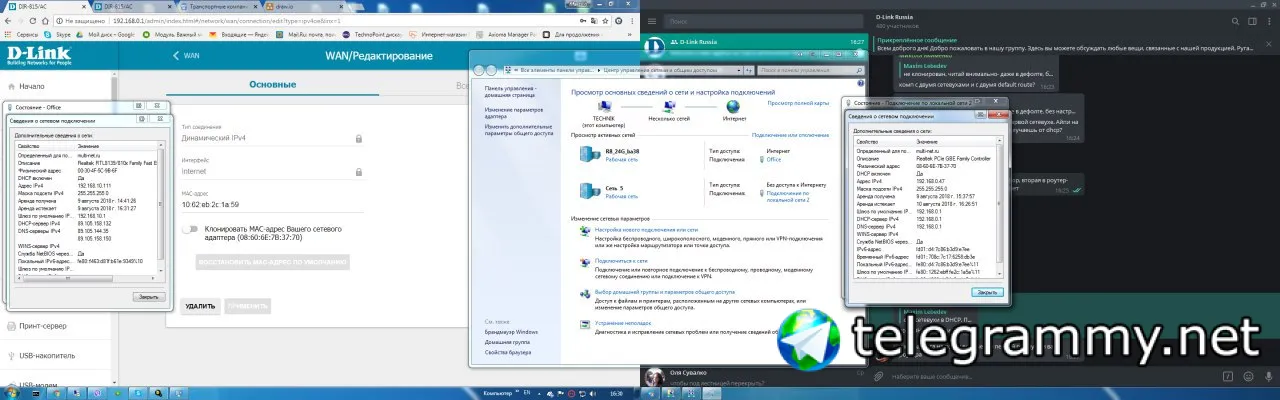Image resolution: width=1280 pixels, height=400 pixels.
Task: Click the Office connection link
Action: [x=774, y=159]
